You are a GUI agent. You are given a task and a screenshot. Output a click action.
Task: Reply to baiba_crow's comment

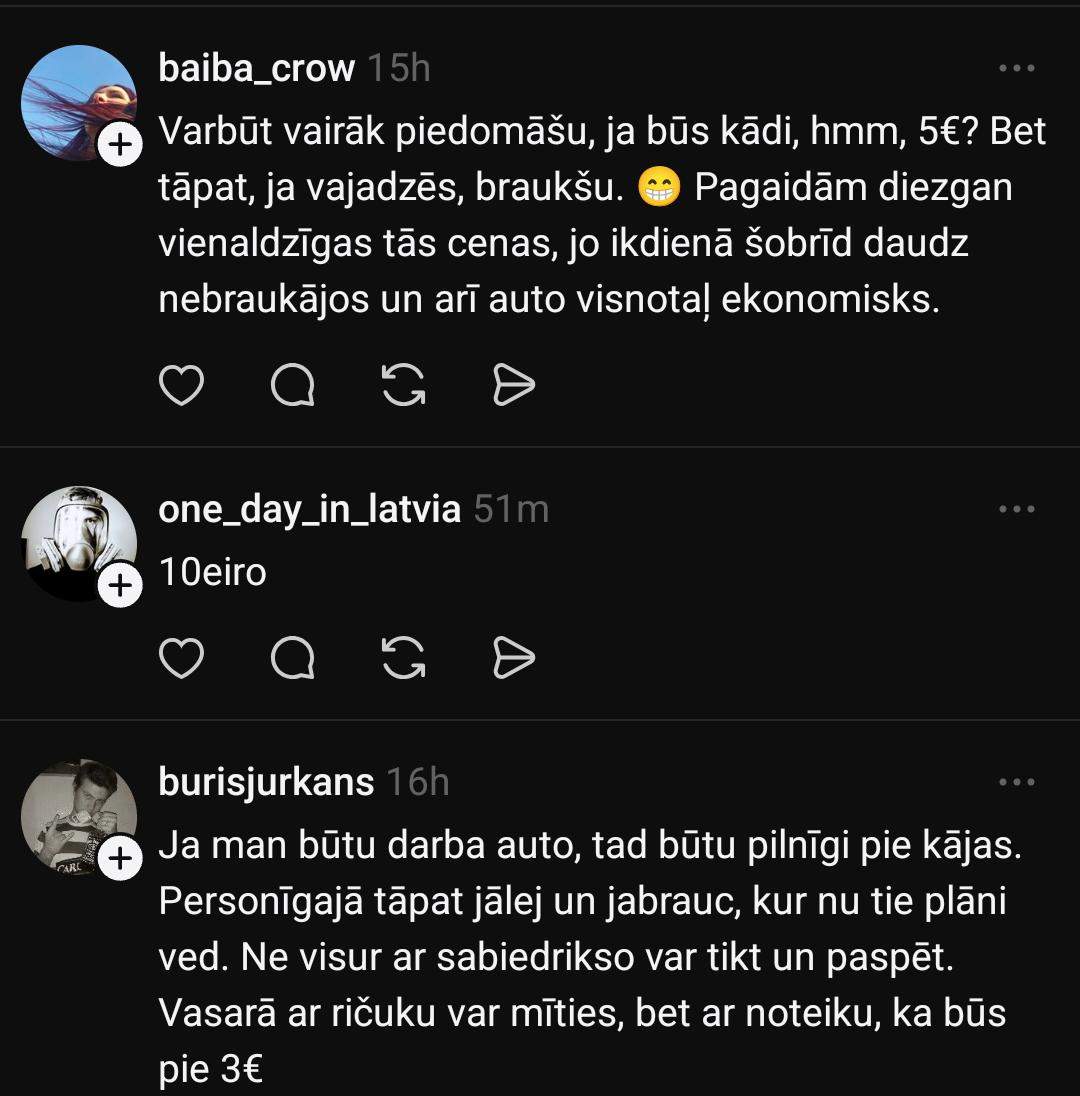pyautogui.click(x=293, y=385)
